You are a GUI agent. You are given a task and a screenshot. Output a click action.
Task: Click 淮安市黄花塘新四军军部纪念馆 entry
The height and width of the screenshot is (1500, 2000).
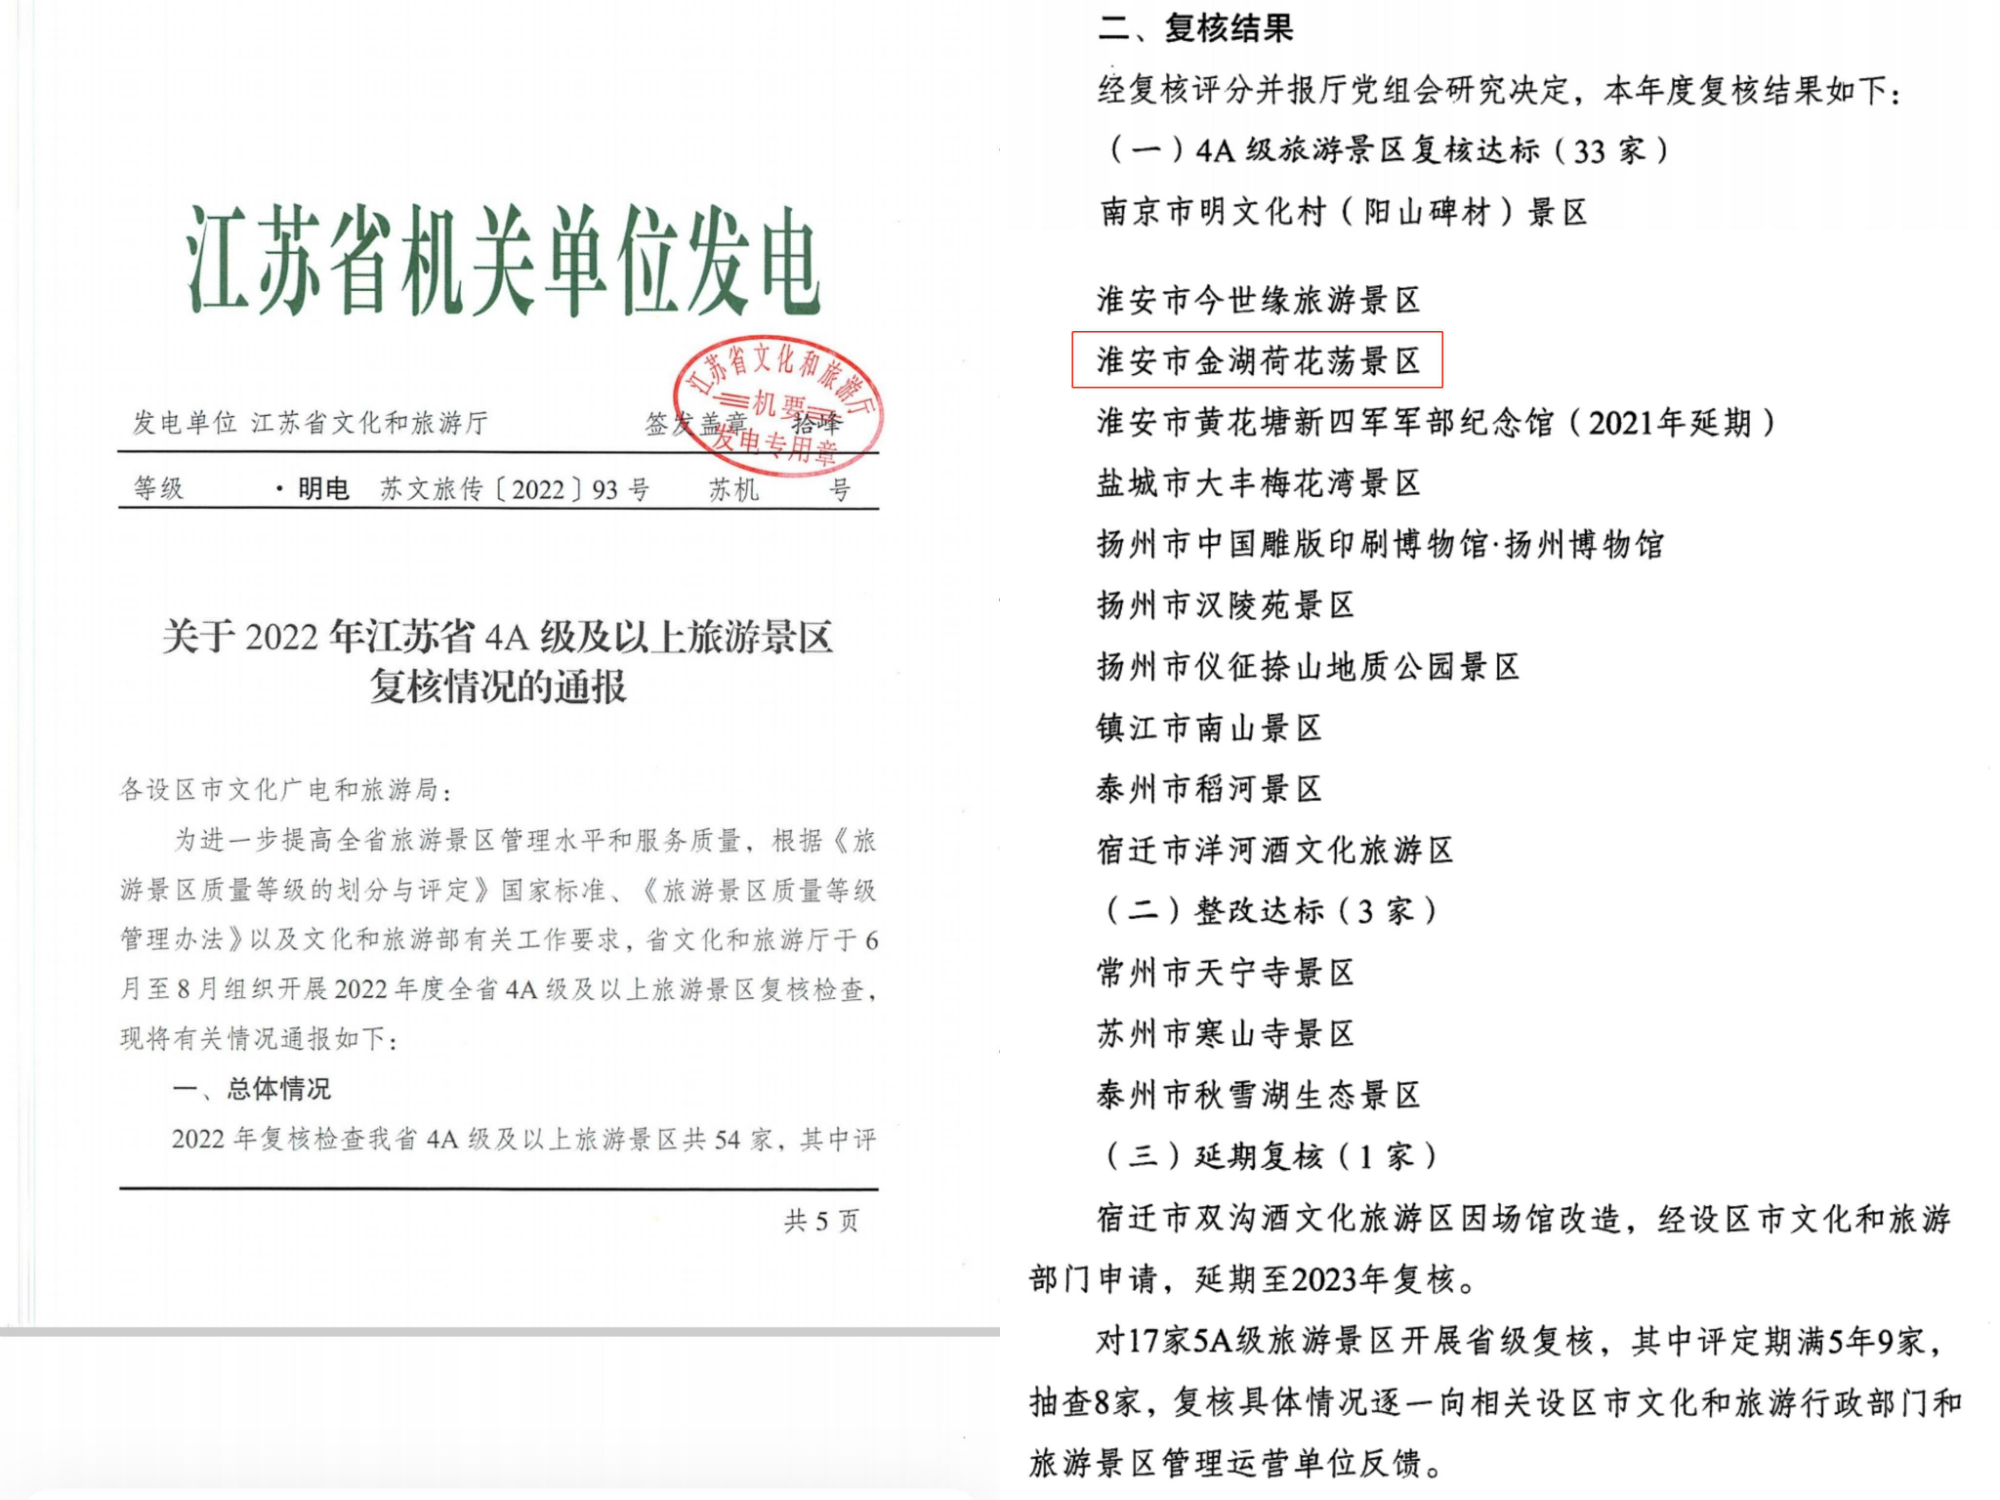coord(1435,422)
